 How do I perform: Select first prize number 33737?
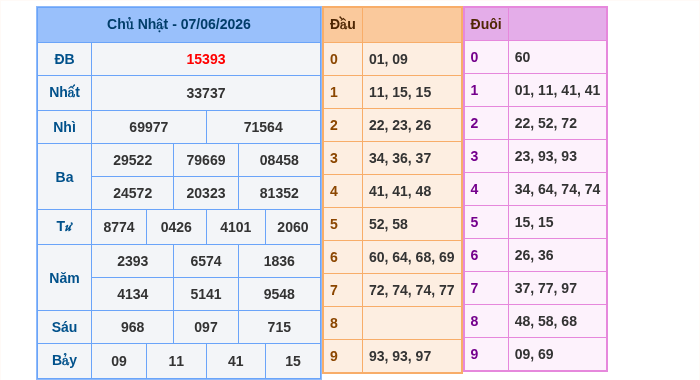pyautogui.click(x=206, y=93)
